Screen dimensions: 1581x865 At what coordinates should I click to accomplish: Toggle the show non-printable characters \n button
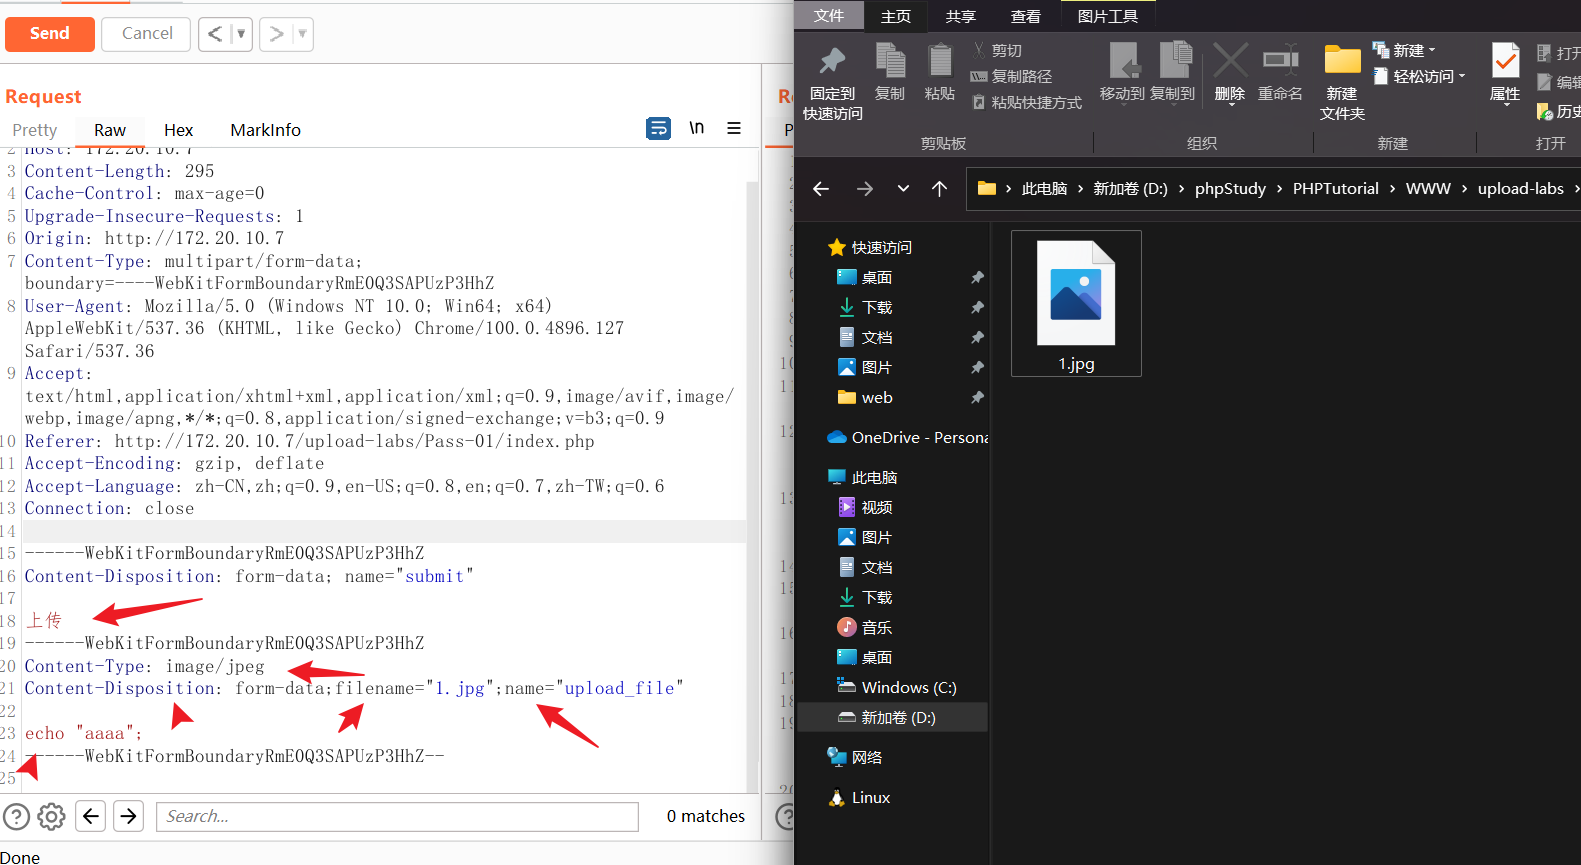click(697, 128)
